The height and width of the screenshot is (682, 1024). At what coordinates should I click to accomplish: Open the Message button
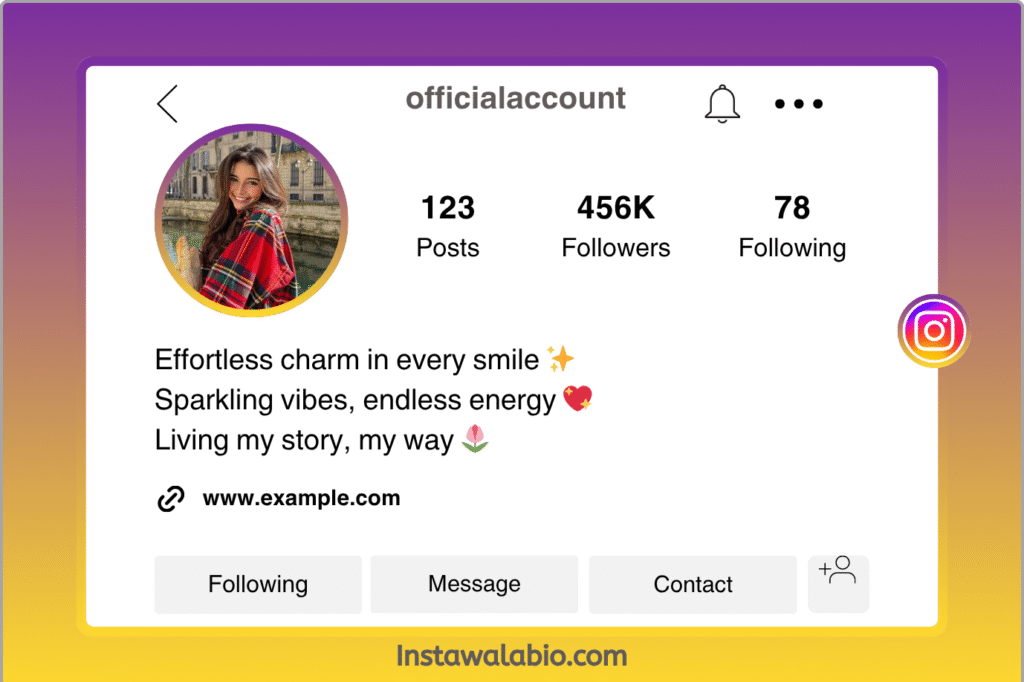(474, 584)
